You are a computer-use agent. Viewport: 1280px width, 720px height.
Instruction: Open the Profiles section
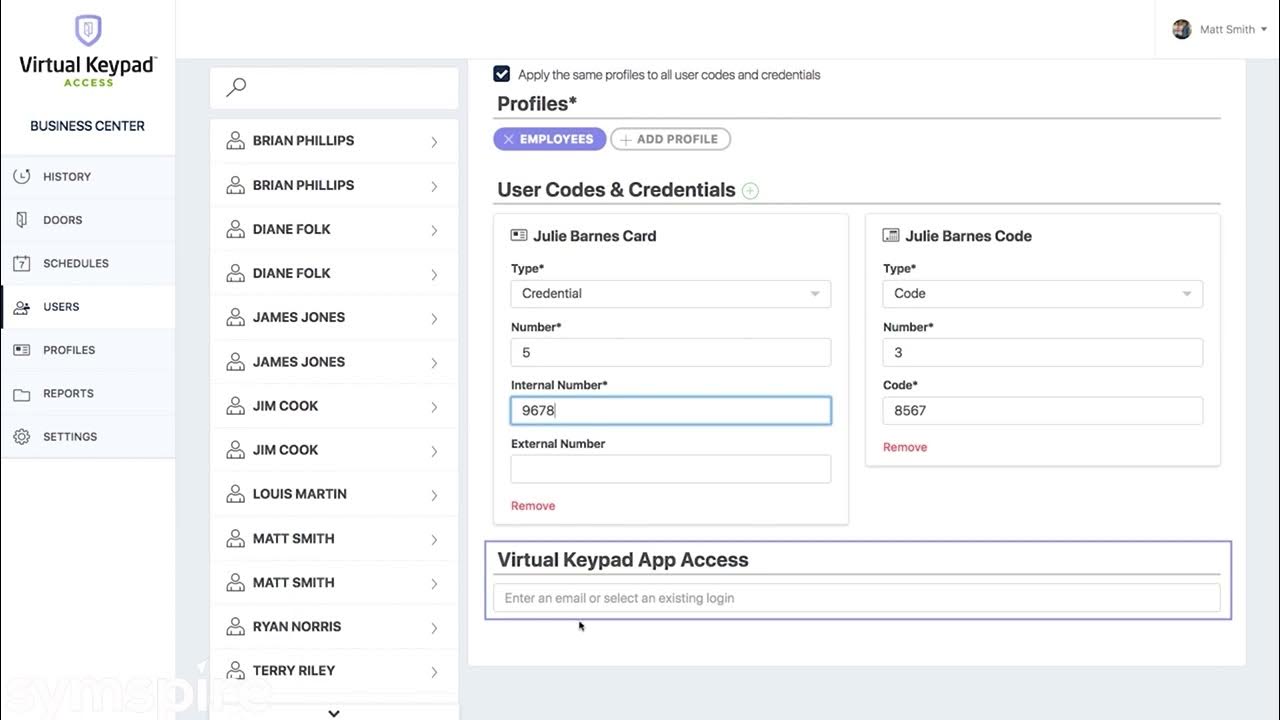pyautogui.click(x=88, y=350)
